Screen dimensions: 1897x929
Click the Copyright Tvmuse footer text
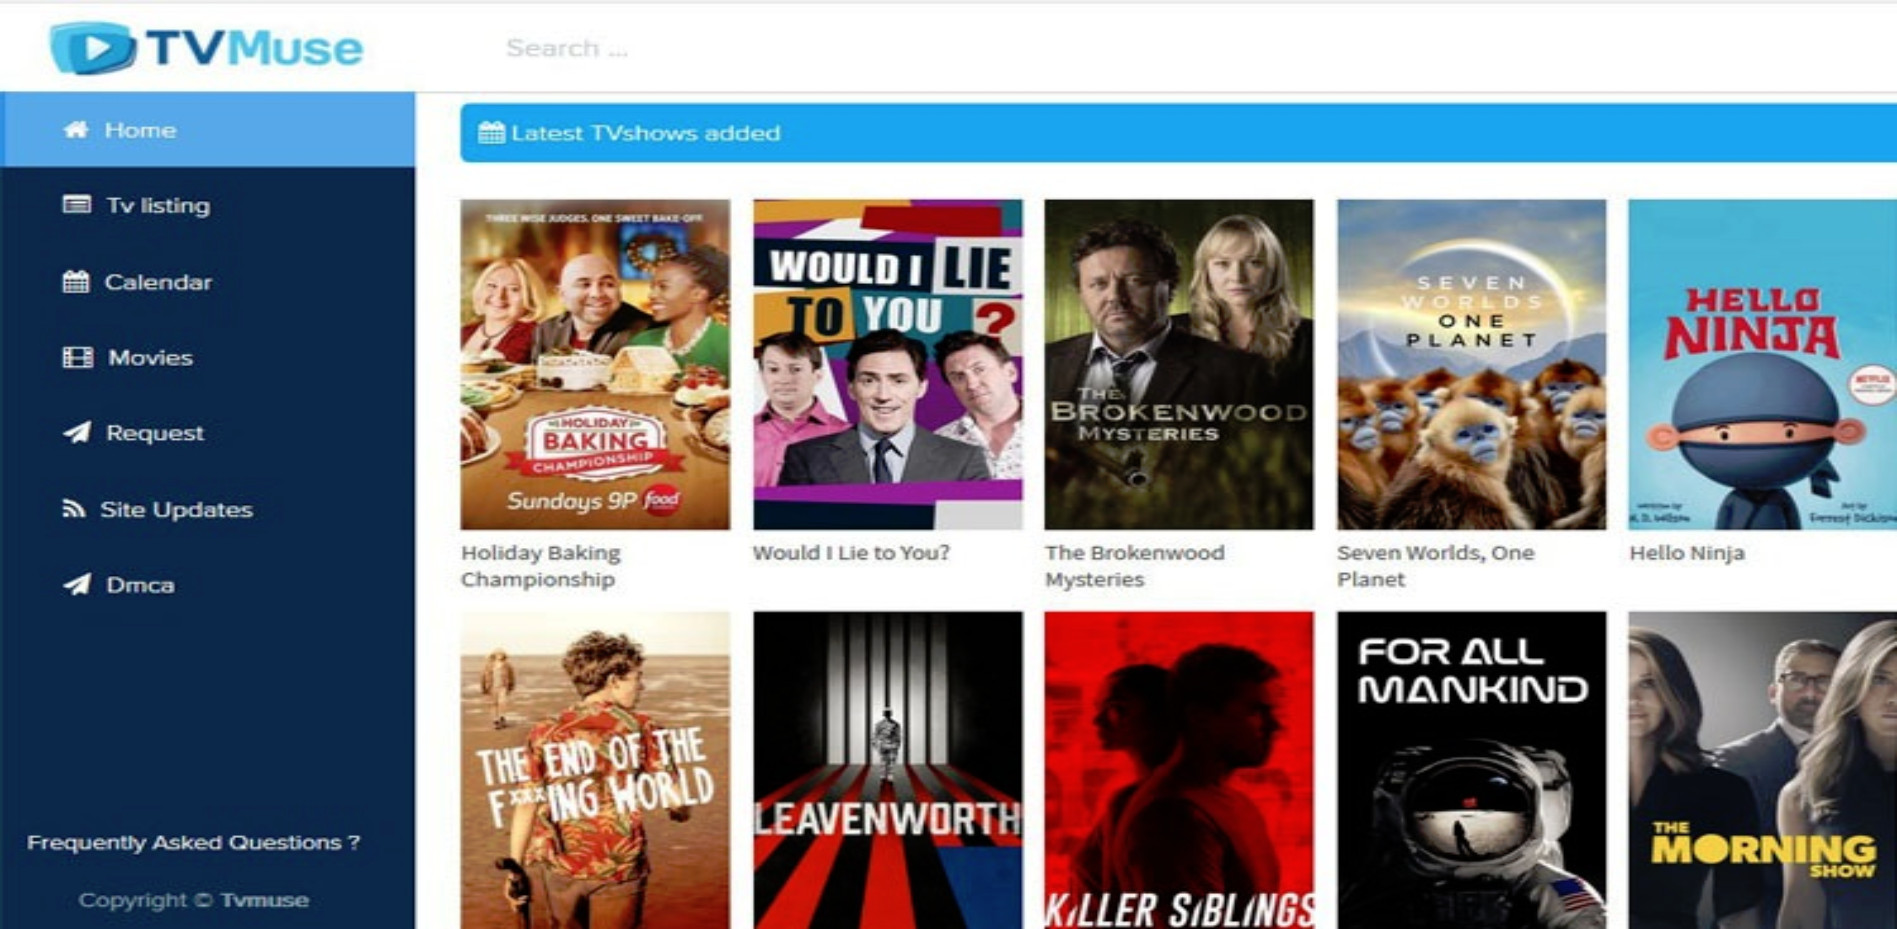(x=193, y=900)
